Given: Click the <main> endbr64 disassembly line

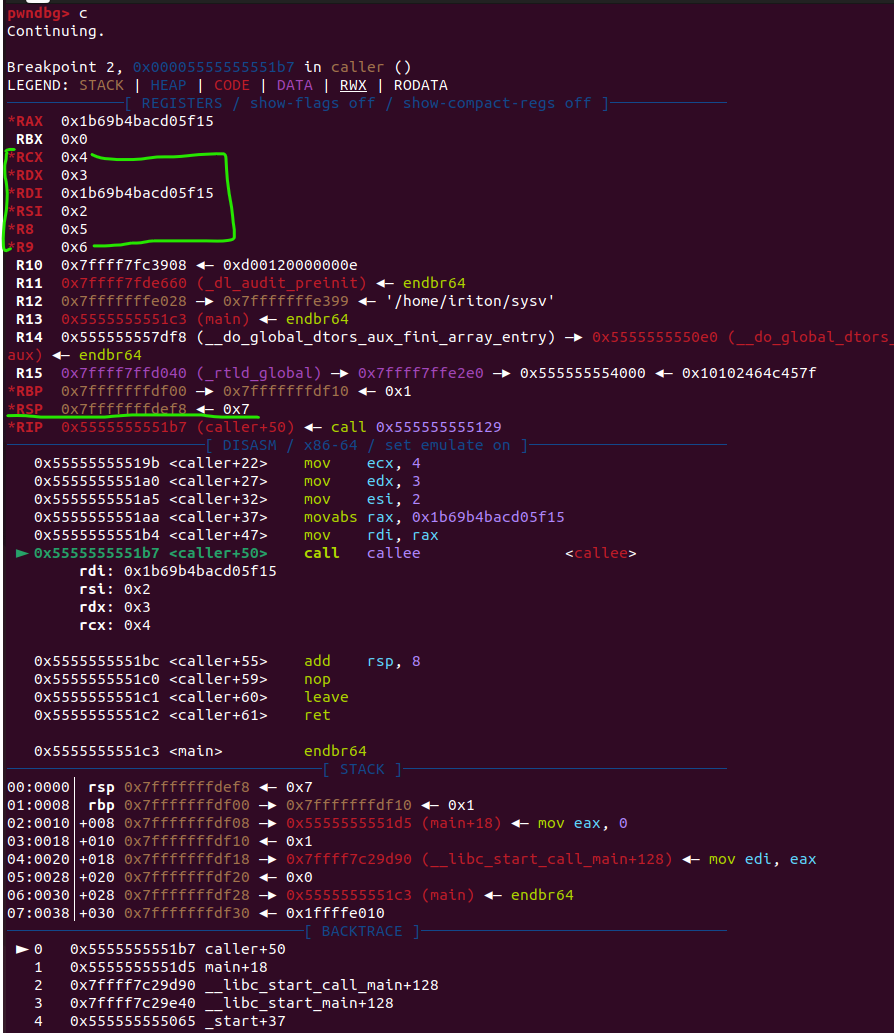Looking at the screenshot, I should [x=200, y=751].
